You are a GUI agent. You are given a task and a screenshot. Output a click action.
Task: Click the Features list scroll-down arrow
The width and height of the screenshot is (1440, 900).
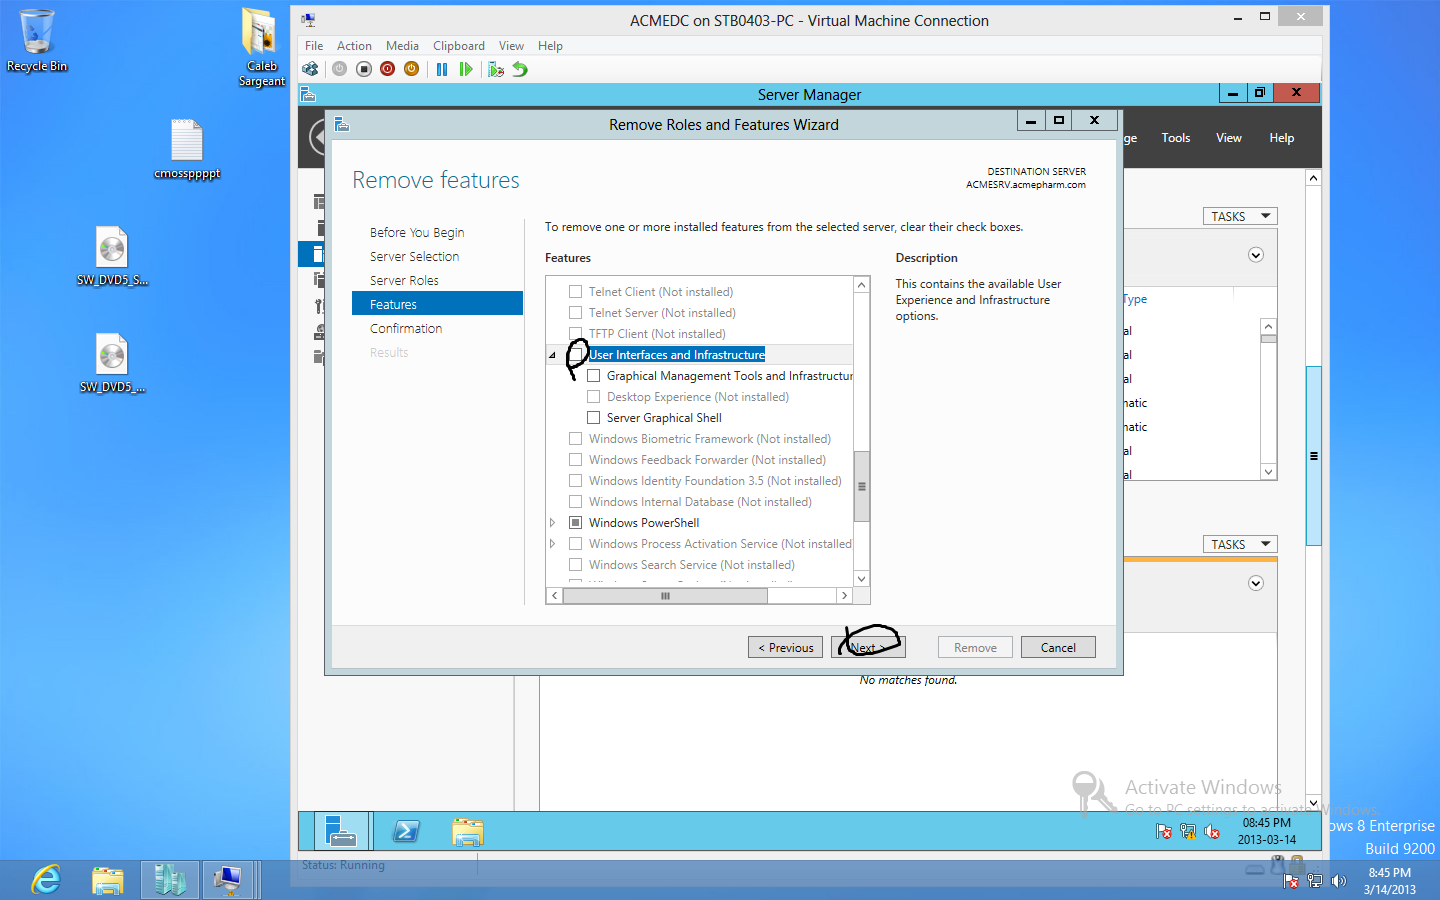(x=861, y=579)
